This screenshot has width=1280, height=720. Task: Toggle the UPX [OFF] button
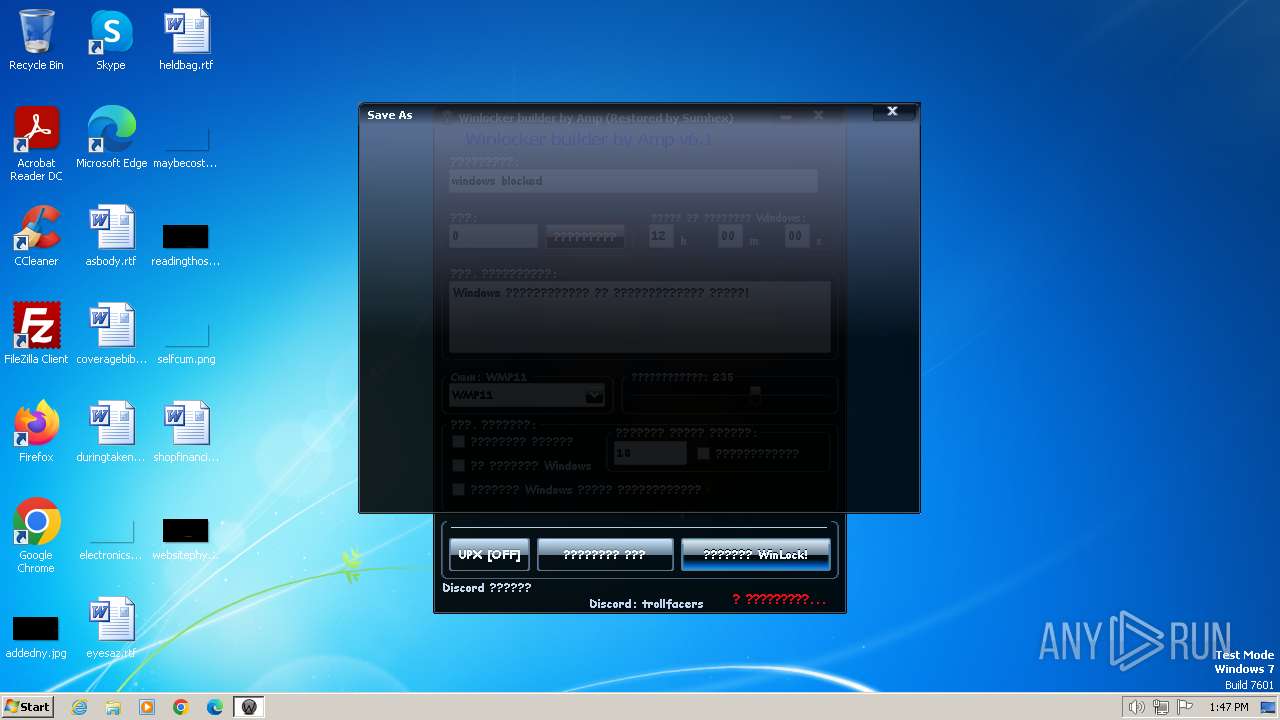[489, 555]
